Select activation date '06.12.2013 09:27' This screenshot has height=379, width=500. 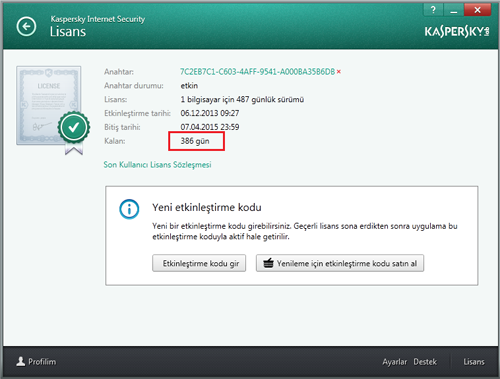point(210,113)
